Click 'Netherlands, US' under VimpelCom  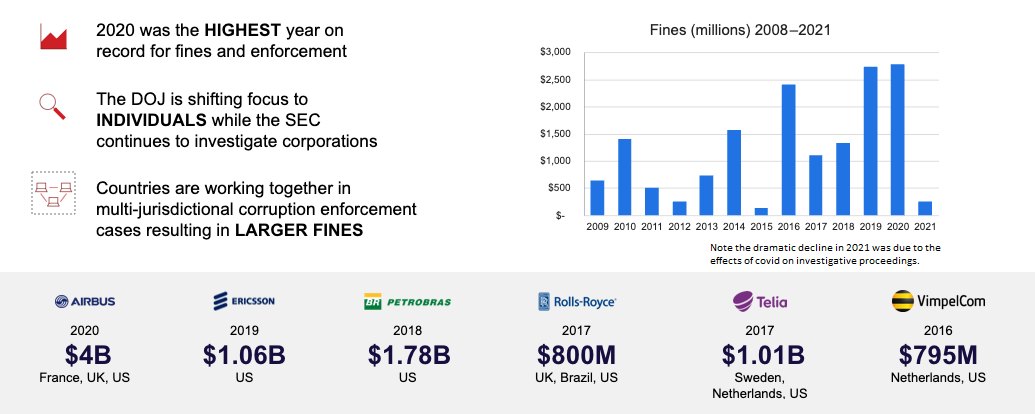pyautogui.click(x=938, y=378)
